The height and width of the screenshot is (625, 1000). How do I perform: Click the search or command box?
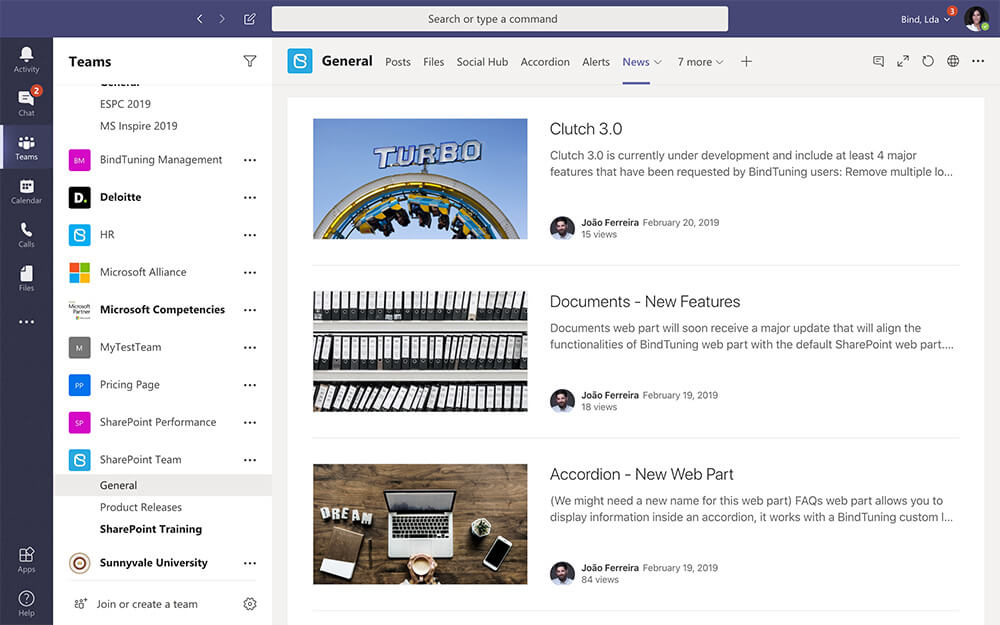pyautogui.click(x=499, y=19)
